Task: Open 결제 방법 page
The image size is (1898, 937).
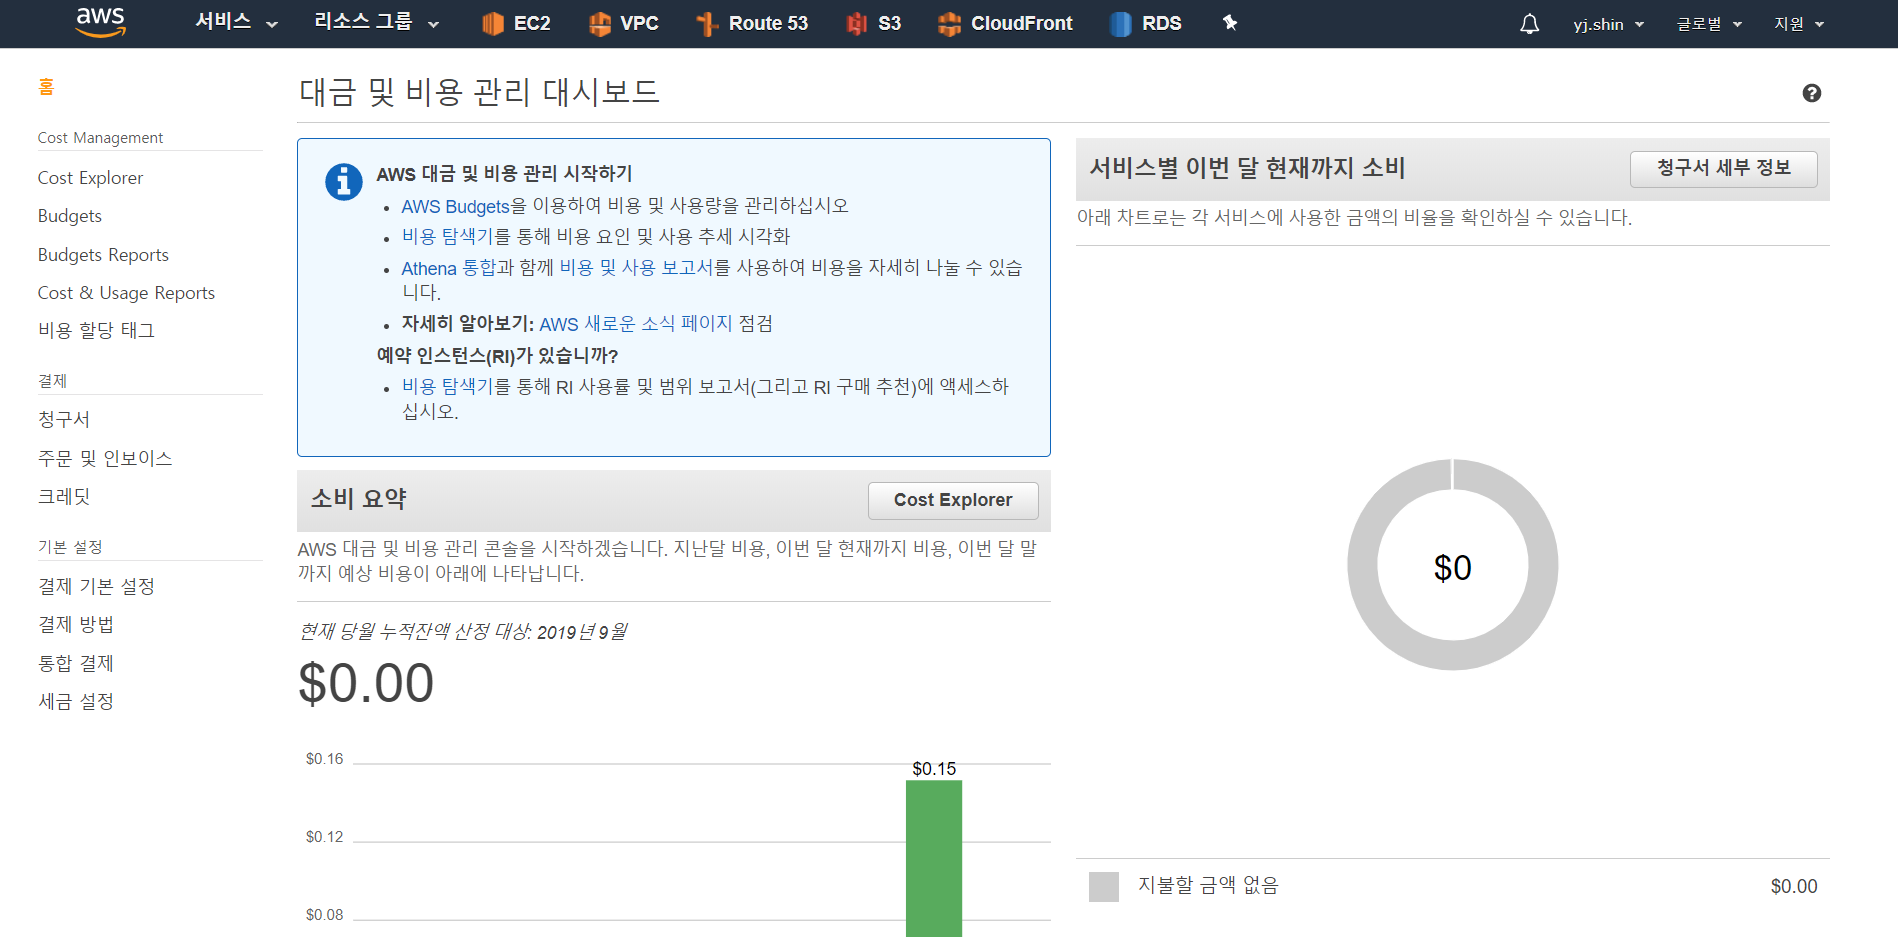Action: (x=76, y=624)
